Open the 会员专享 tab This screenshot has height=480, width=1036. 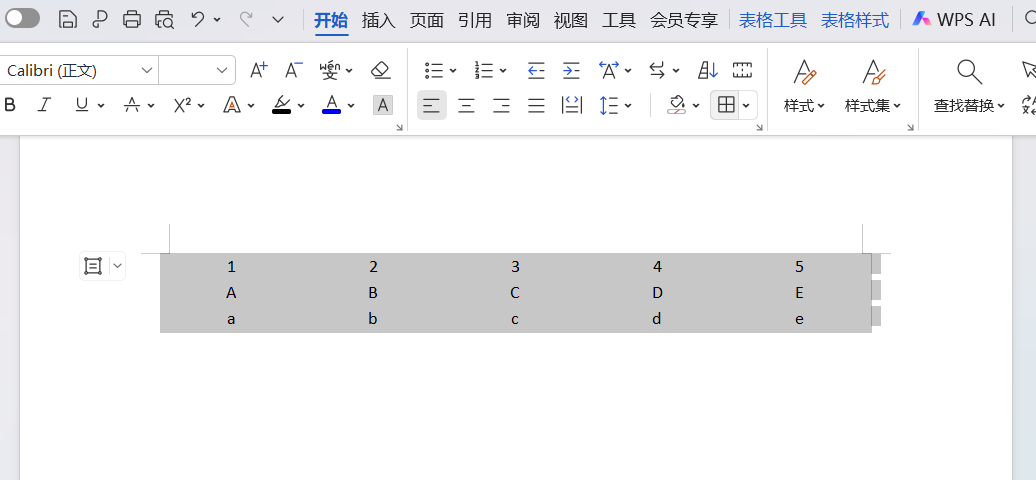tap(684, 20)
